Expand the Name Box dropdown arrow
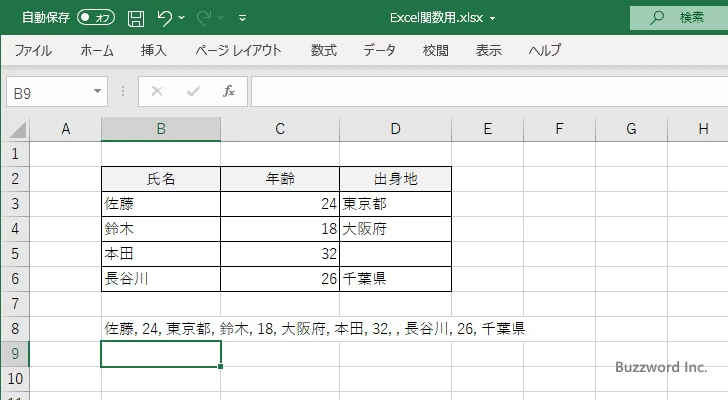This screenshot has width=728, height=400. coord(98,91)
